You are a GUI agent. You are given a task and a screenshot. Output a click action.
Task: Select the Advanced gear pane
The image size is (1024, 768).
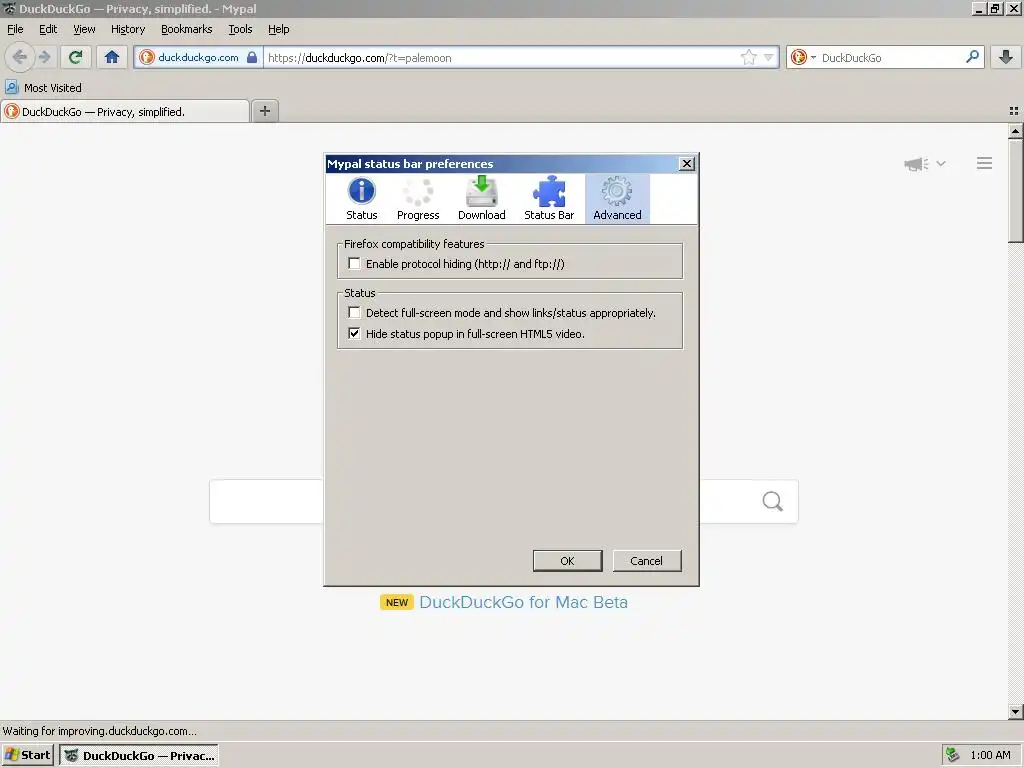[x=617, y=199]
